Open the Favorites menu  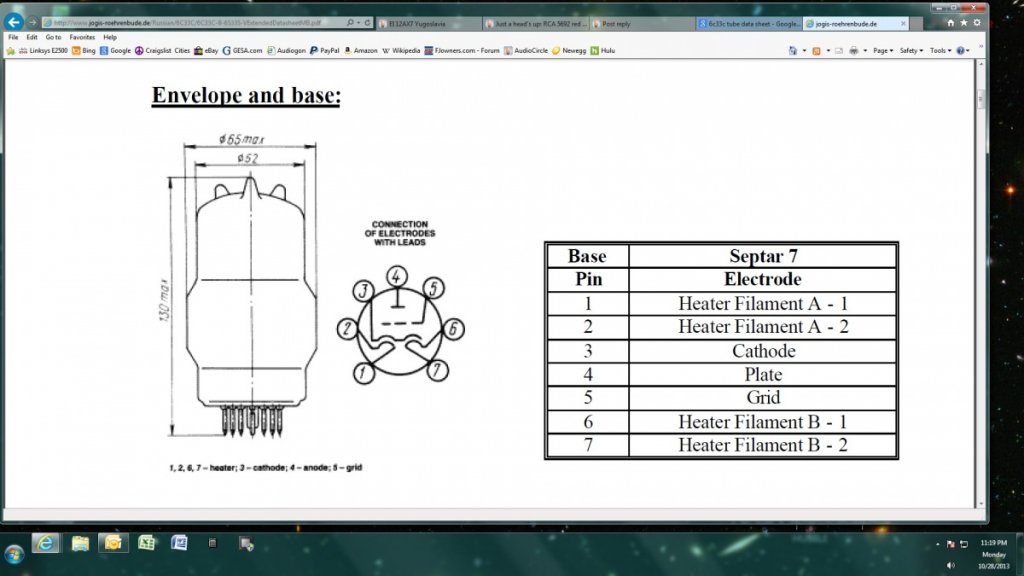pyautogui.click(x=82, y=37)
